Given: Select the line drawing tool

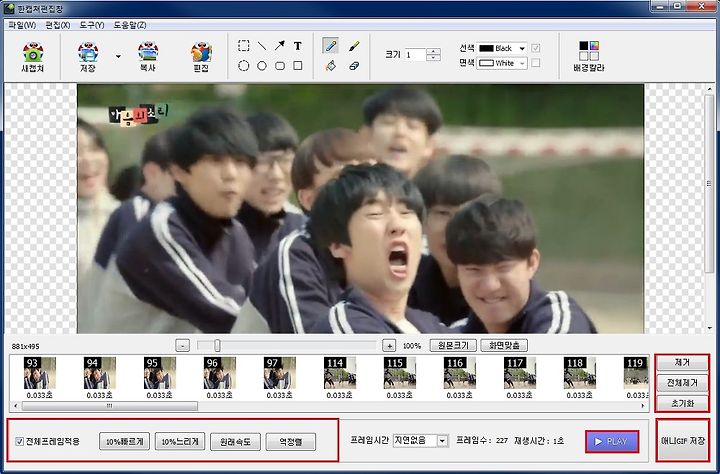Looking at the screenshot, I should coord(262,45).
